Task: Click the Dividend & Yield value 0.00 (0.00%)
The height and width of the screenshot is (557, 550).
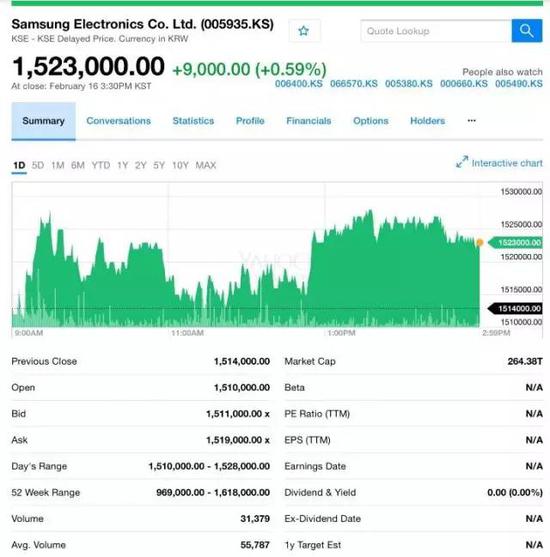Action: pos(515,492)
